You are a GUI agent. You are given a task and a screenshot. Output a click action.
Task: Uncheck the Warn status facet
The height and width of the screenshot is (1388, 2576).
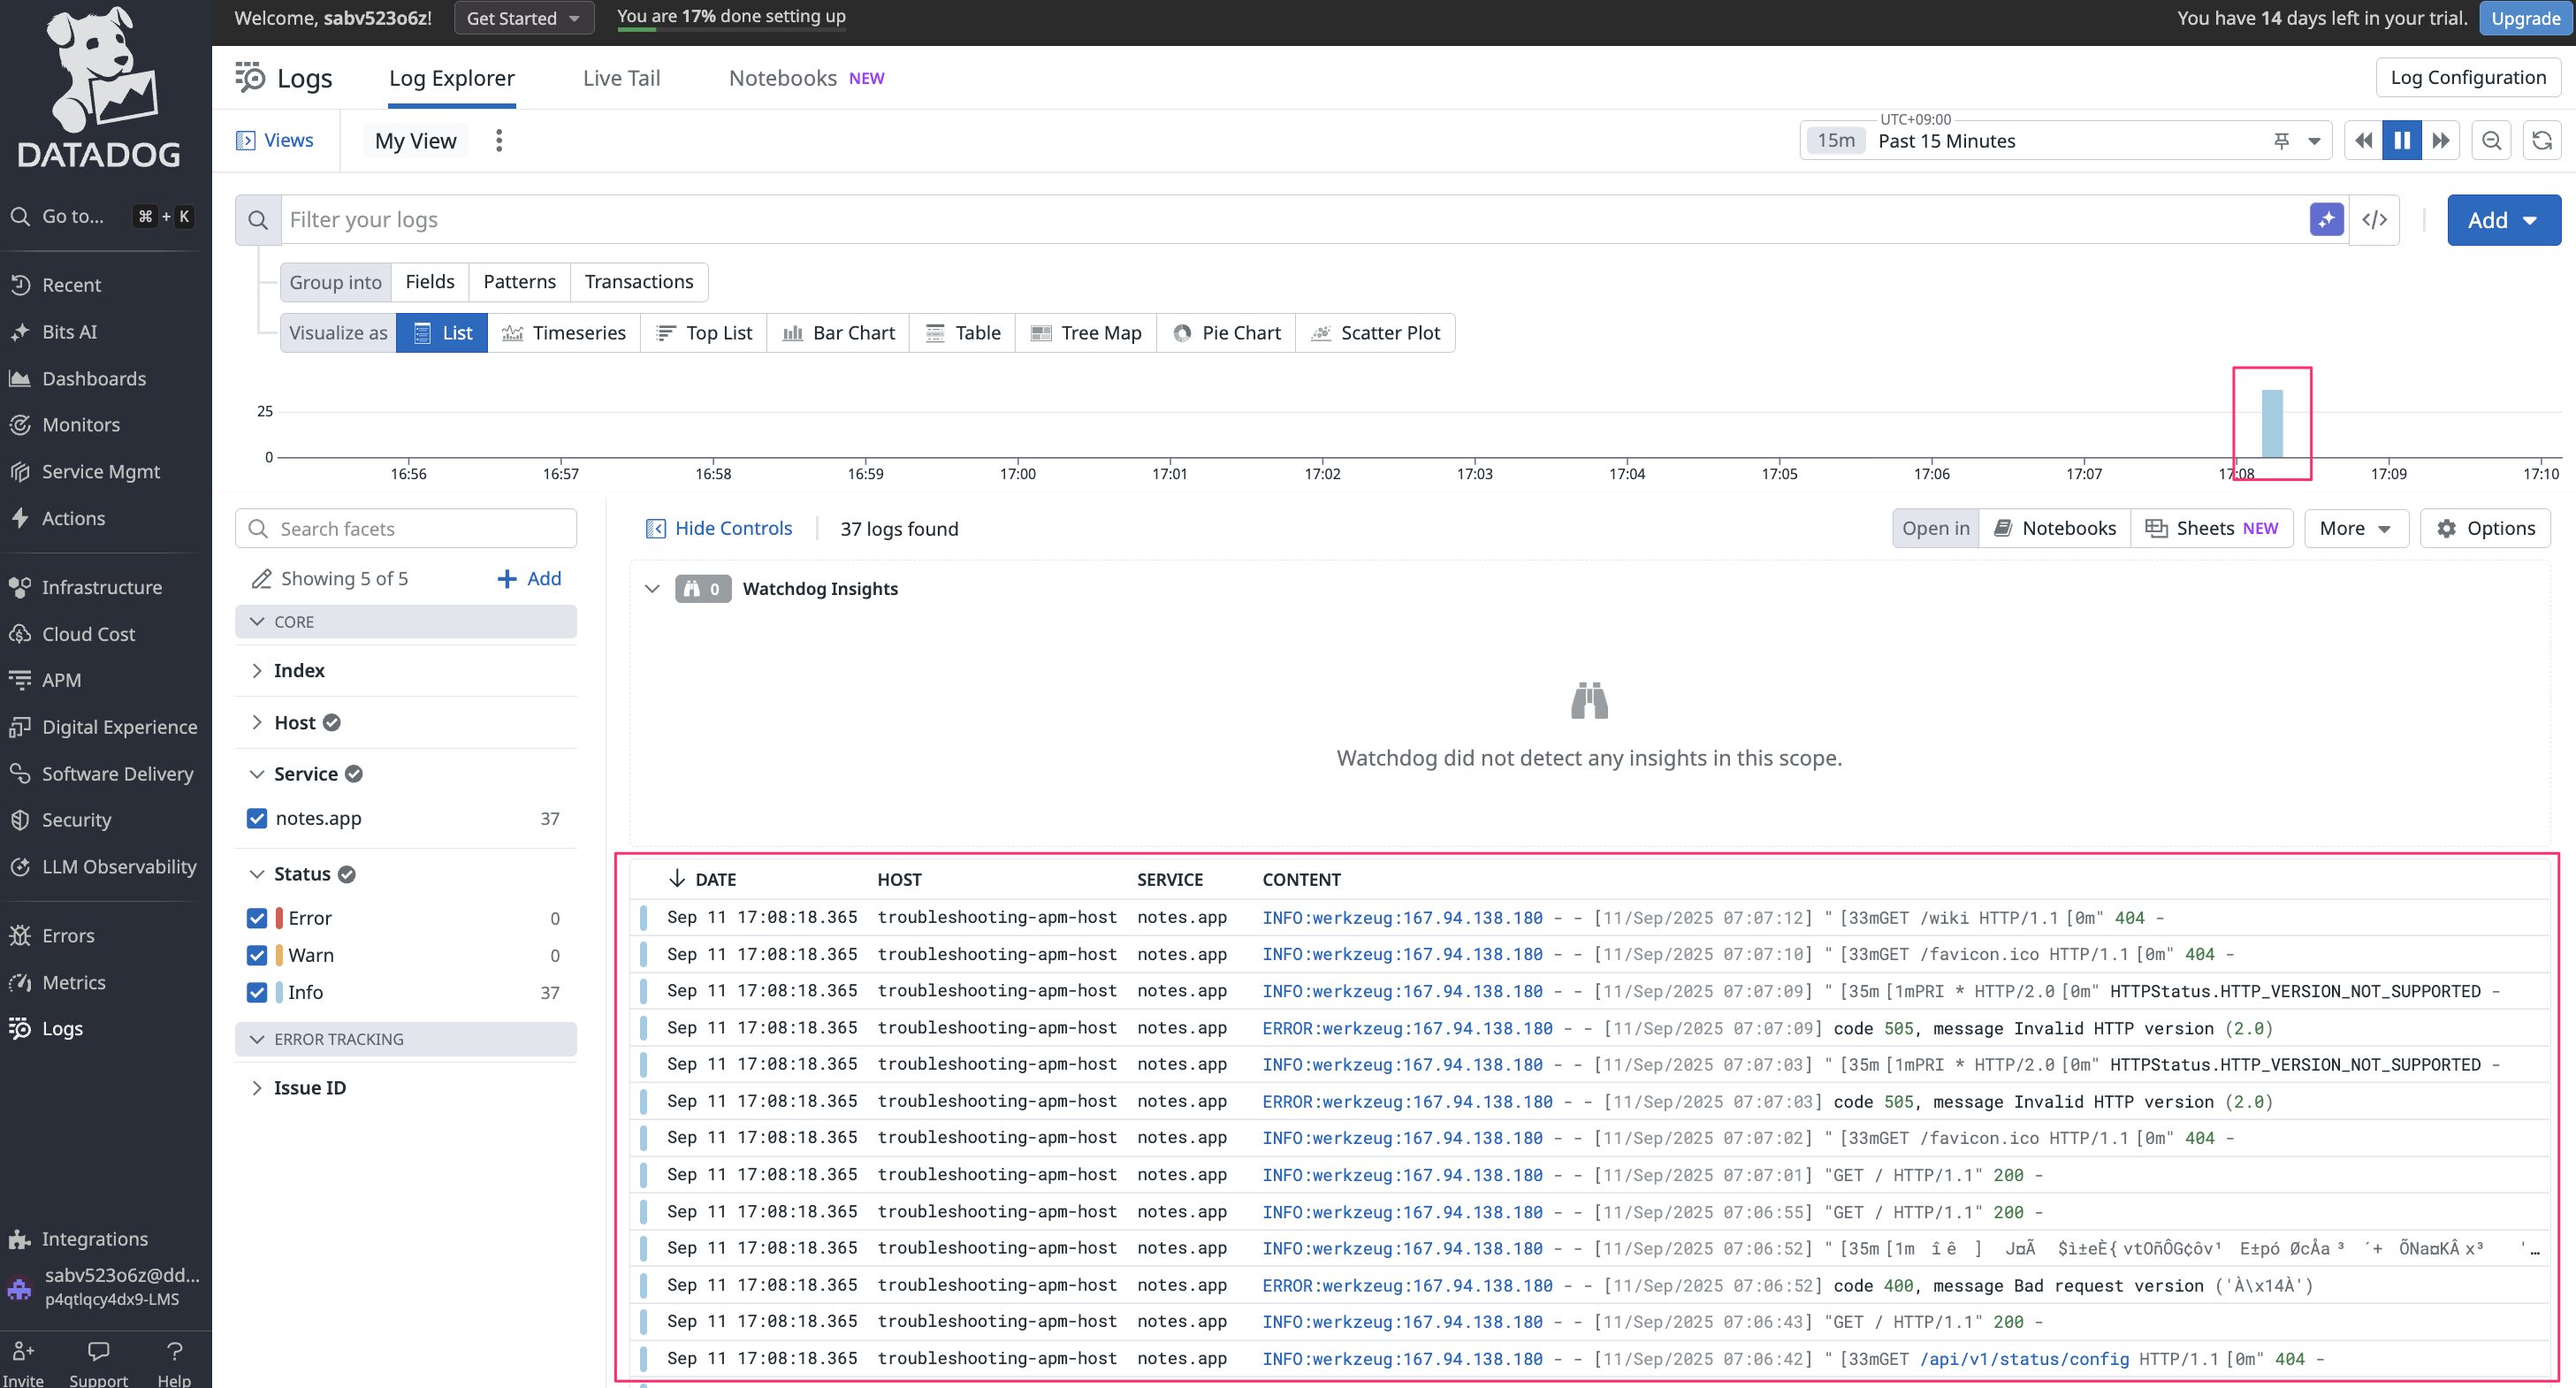(257, 955)
